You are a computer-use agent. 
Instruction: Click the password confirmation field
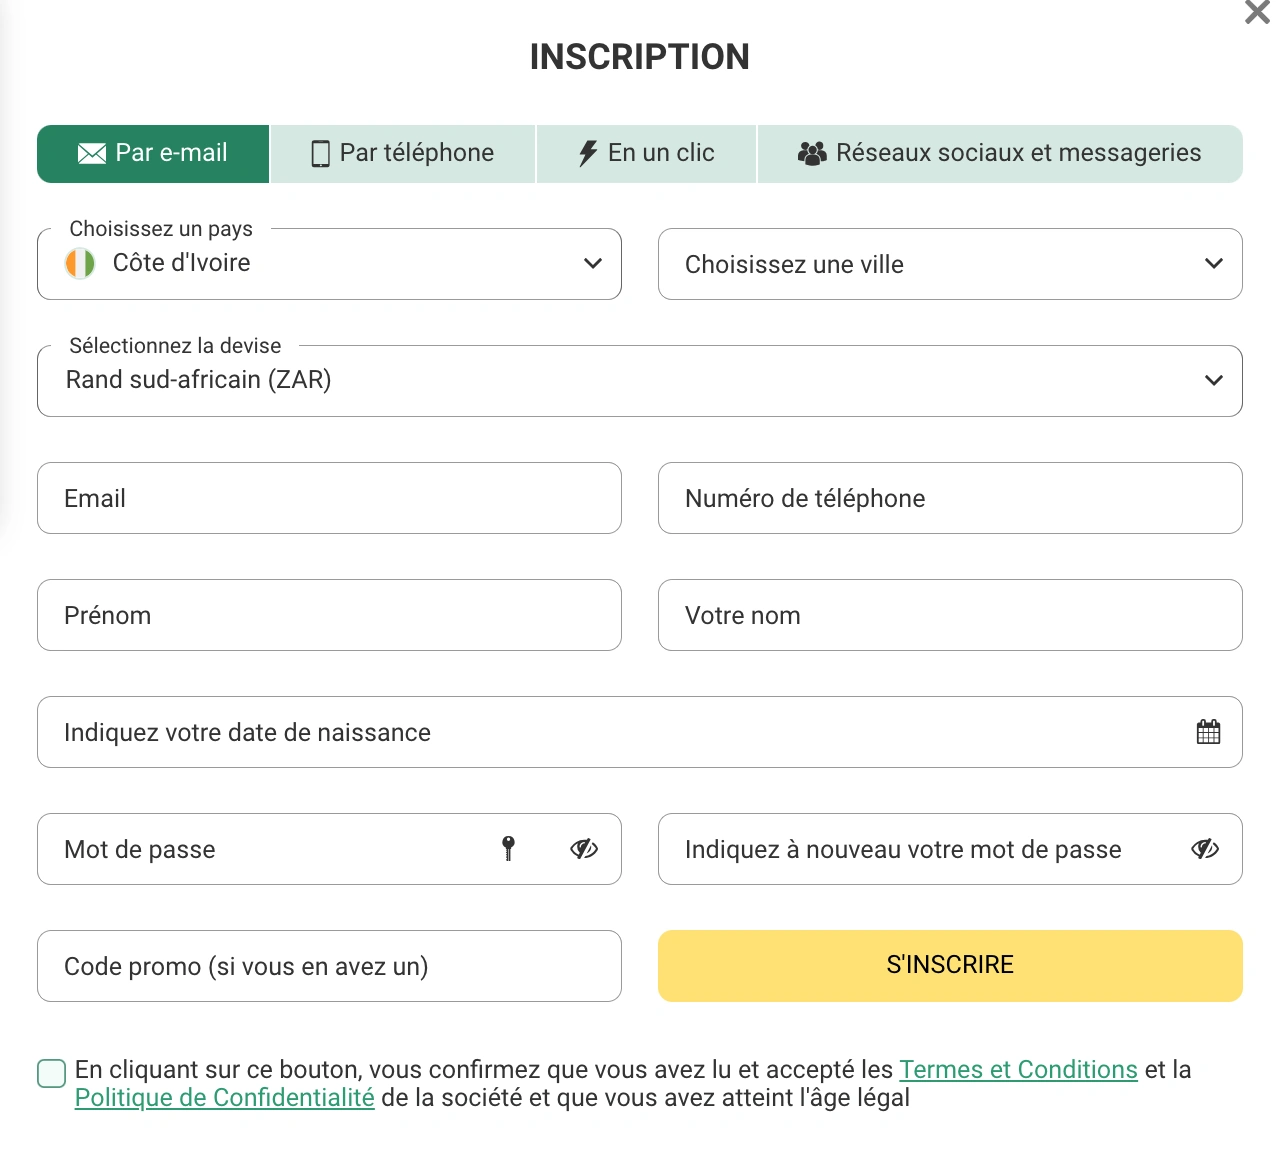point(950,849)
